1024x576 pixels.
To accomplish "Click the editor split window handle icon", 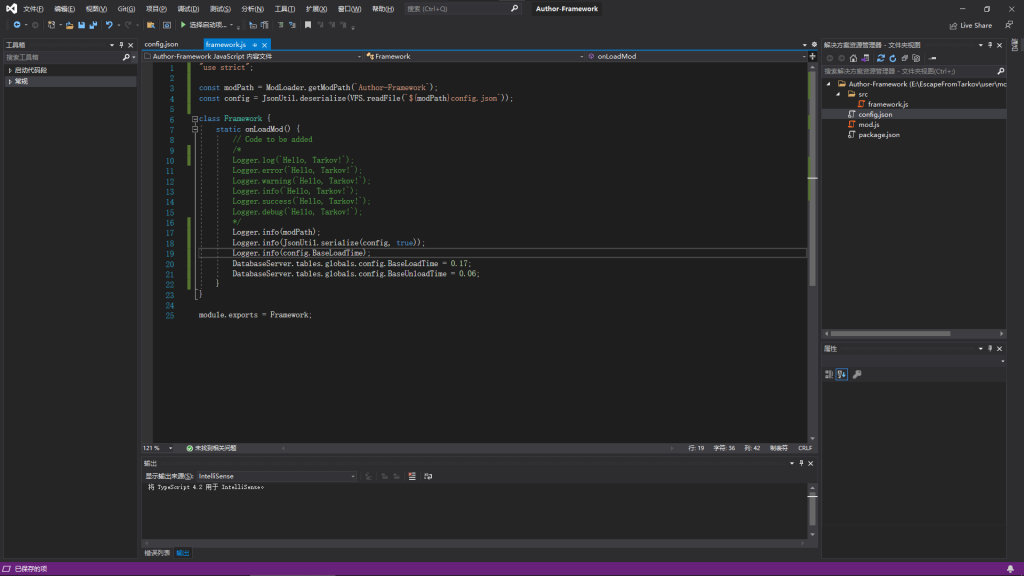I will click(x=812, y=56).
